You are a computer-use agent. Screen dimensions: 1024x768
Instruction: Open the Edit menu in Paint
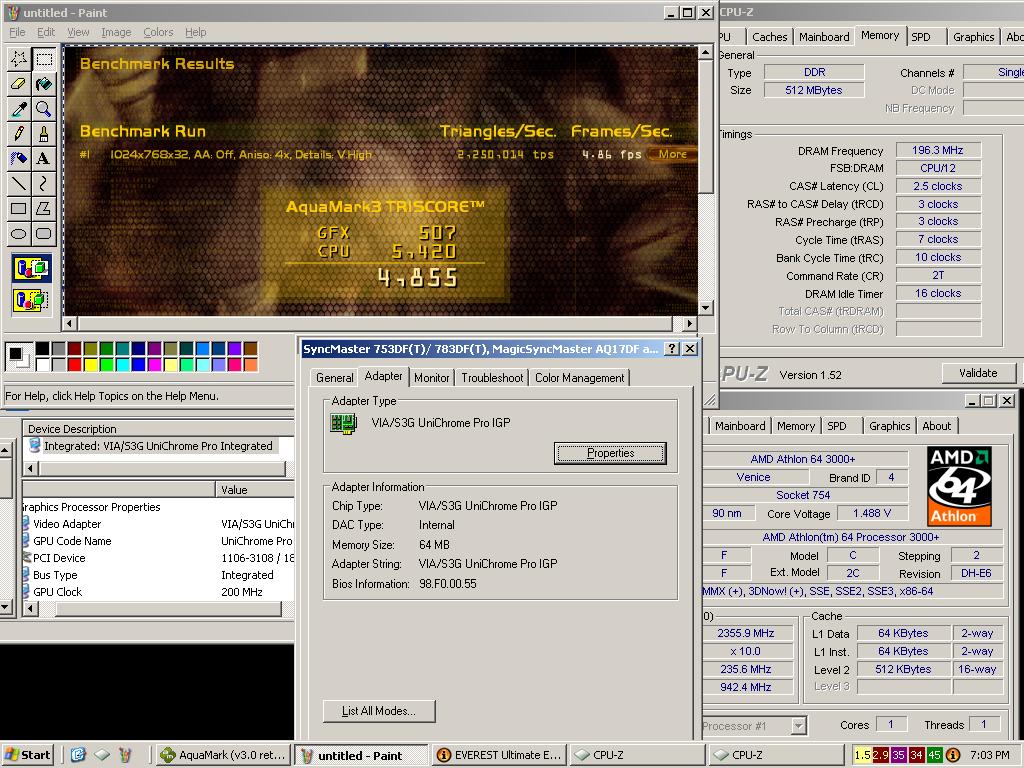tap(46, 32)
